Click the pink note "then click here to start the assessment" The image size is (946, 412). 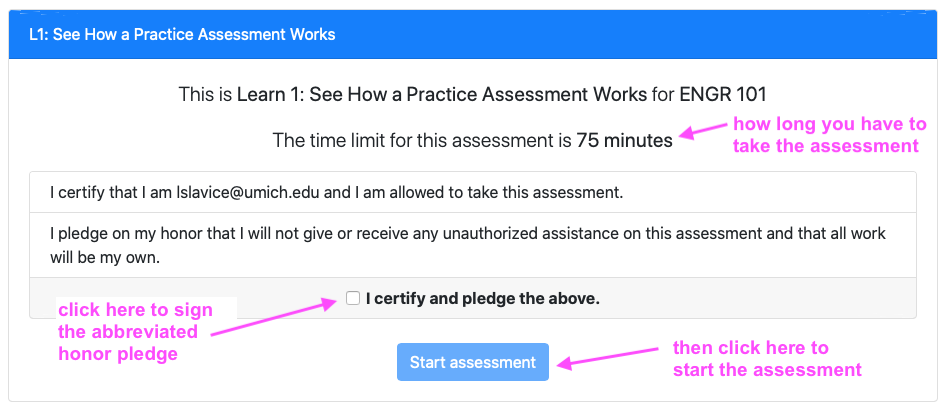click(767, 358)
